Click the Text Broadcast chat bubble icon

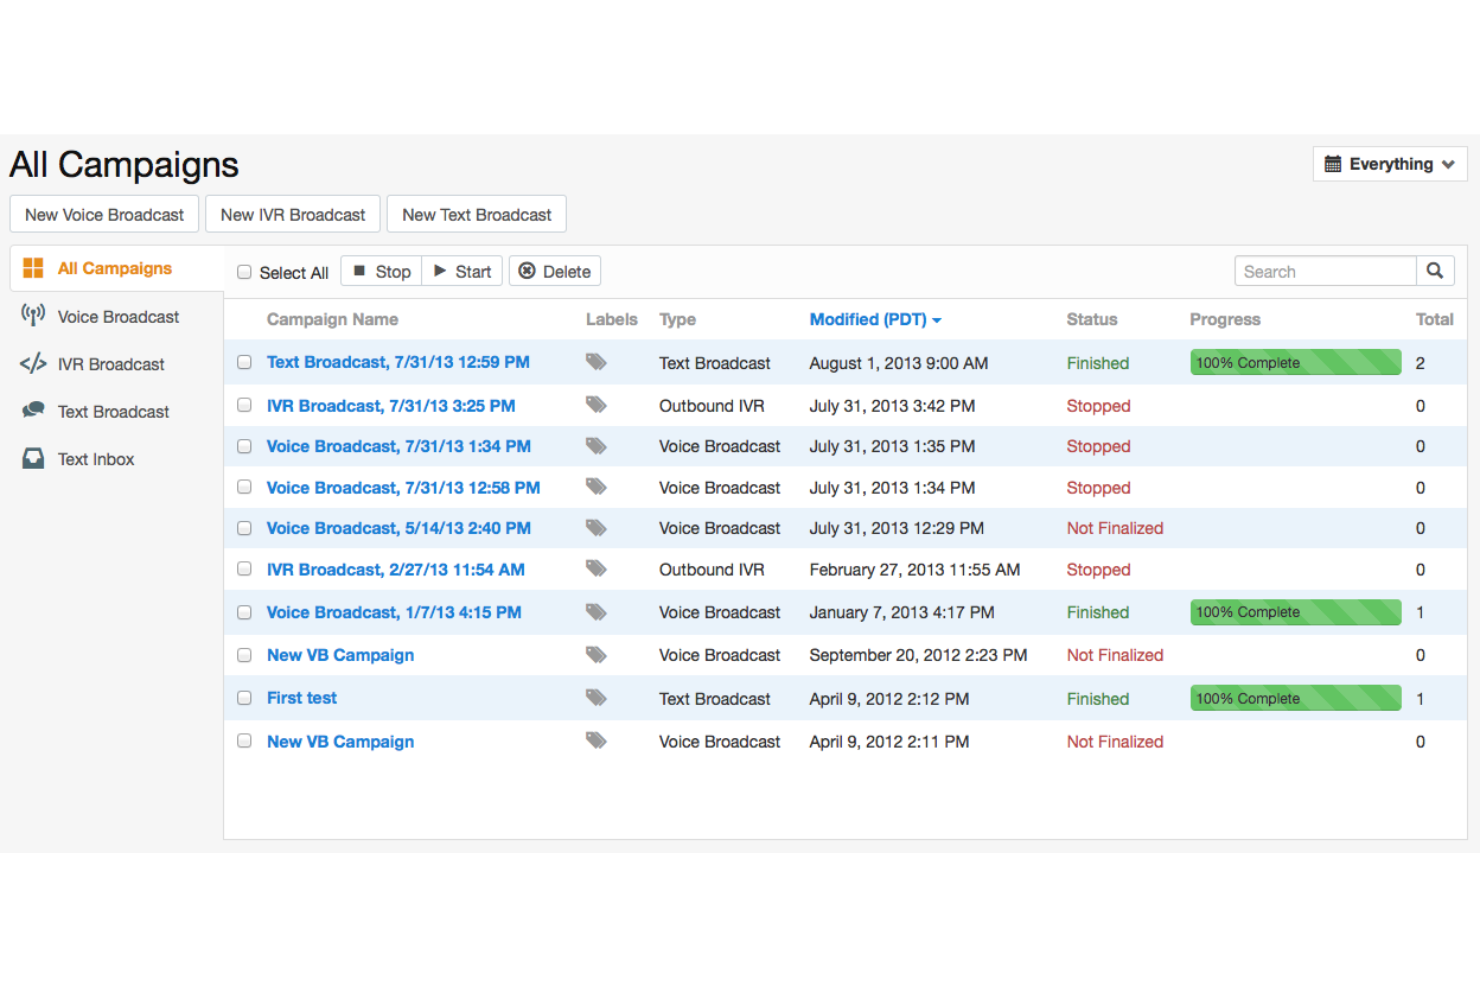point(33,411)
